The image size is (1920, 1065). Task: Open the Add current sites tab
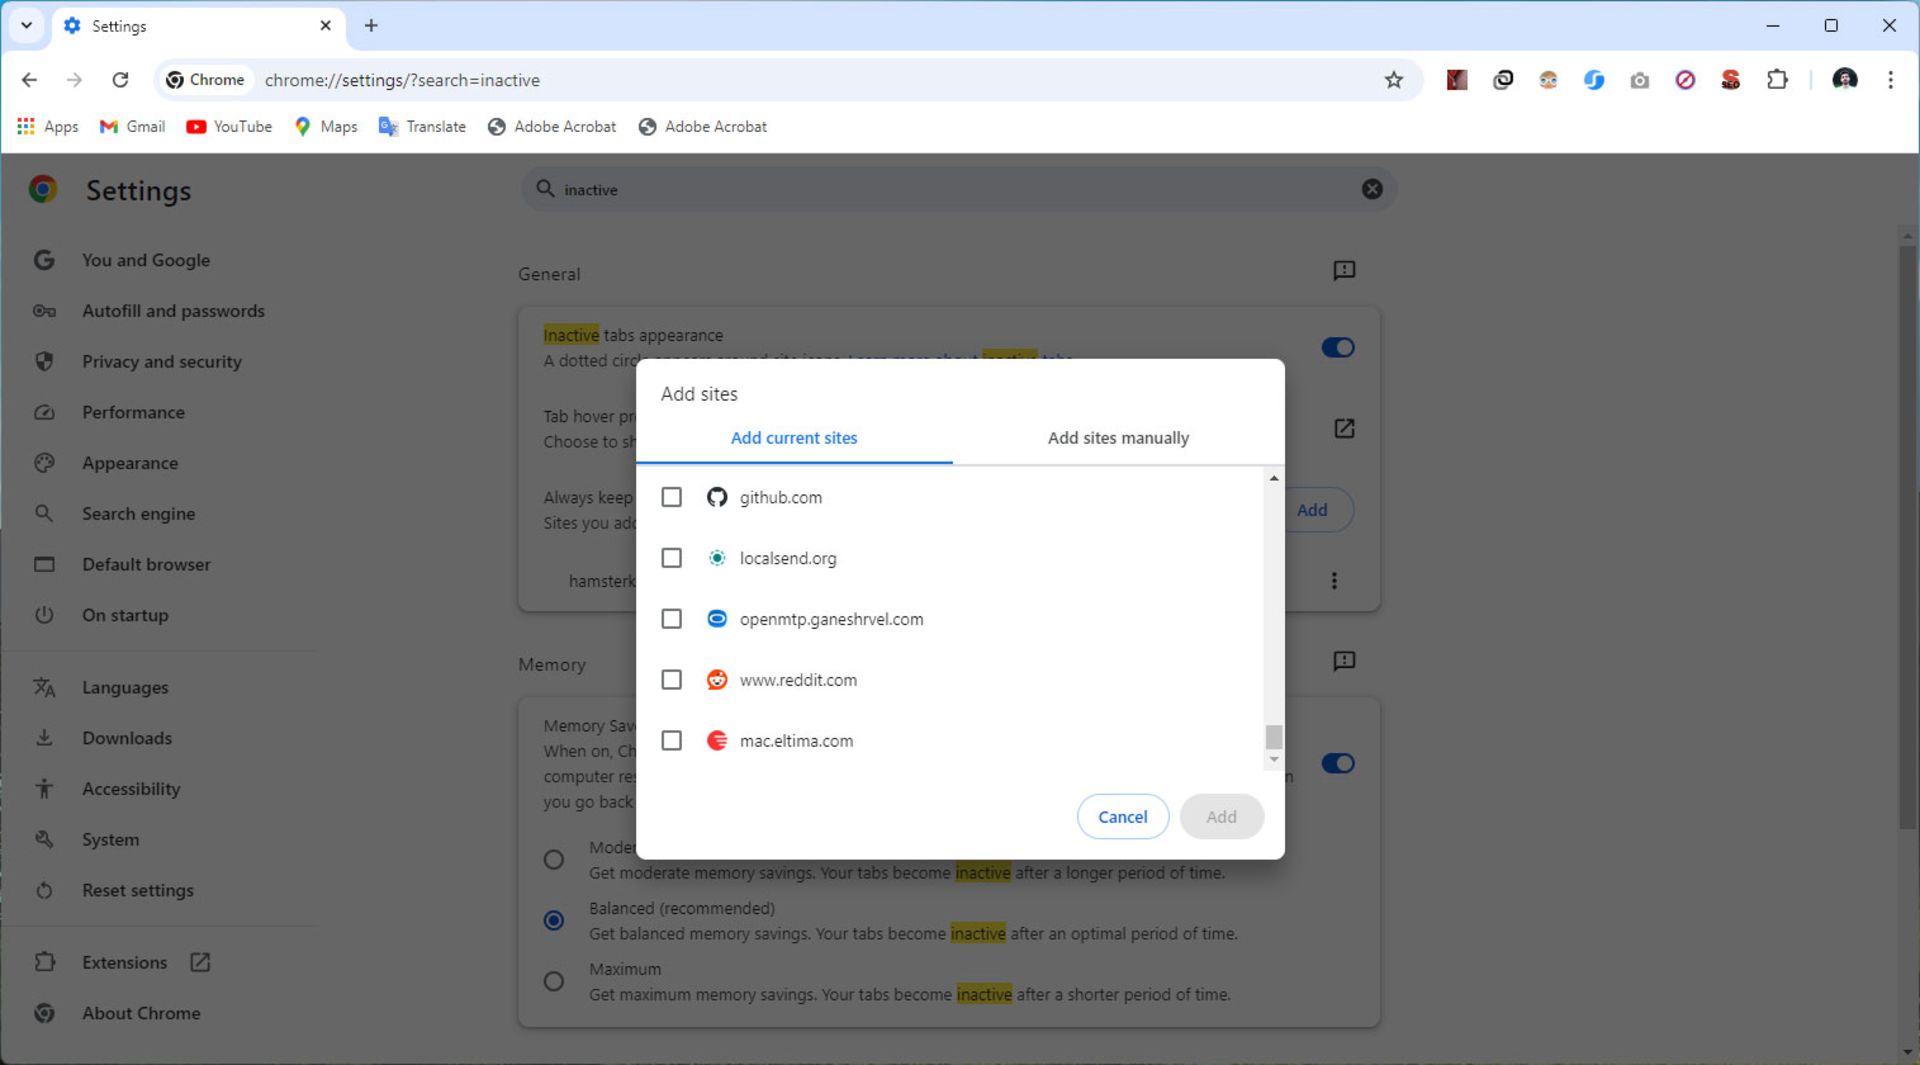point(793,438)
